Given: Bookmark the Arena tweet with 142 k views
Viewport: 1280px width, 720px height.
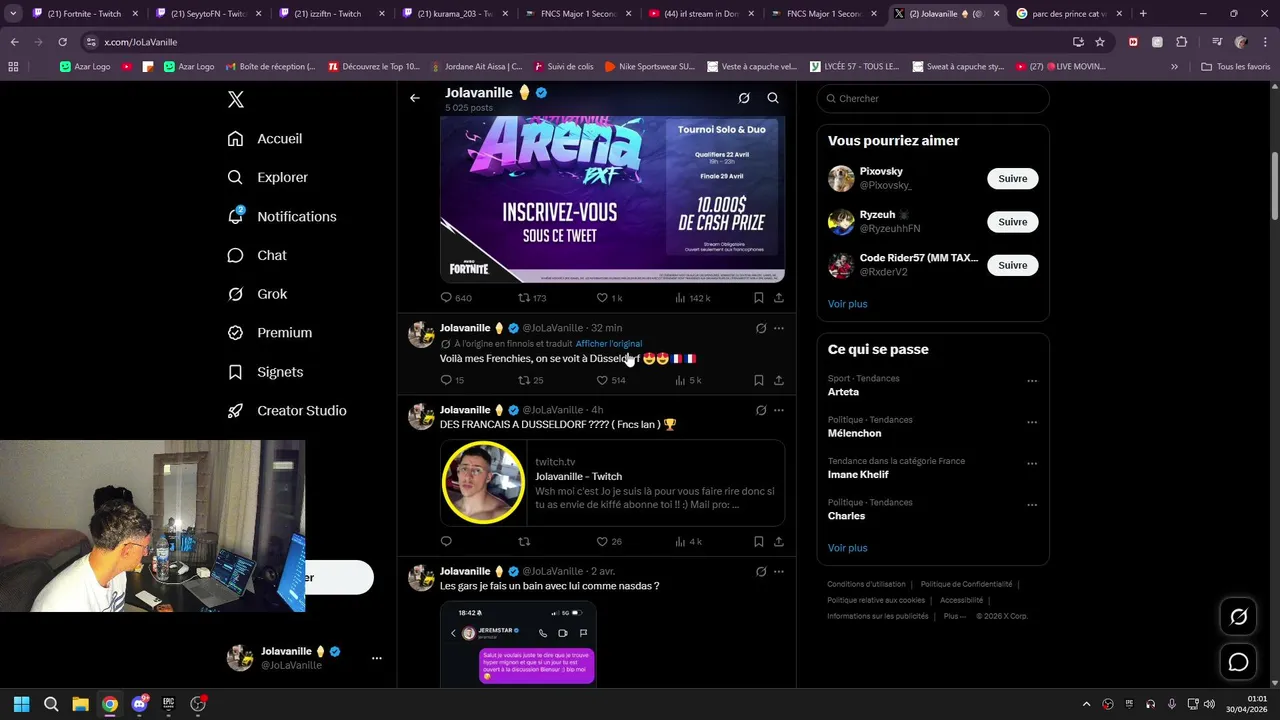Looking at the screenshot, I should [x=758, y=298].
